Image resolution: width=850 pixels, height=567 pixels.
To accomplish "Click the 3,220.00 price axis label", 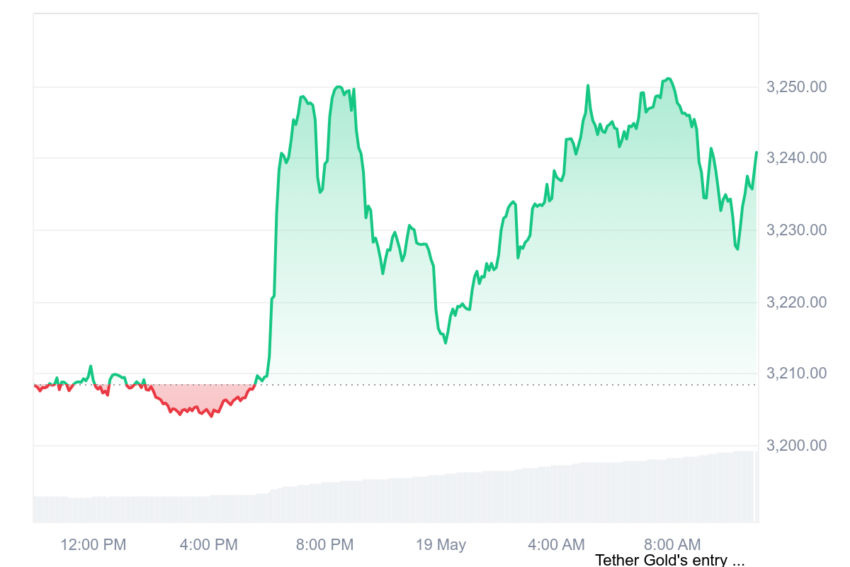I will click(796, 302).
